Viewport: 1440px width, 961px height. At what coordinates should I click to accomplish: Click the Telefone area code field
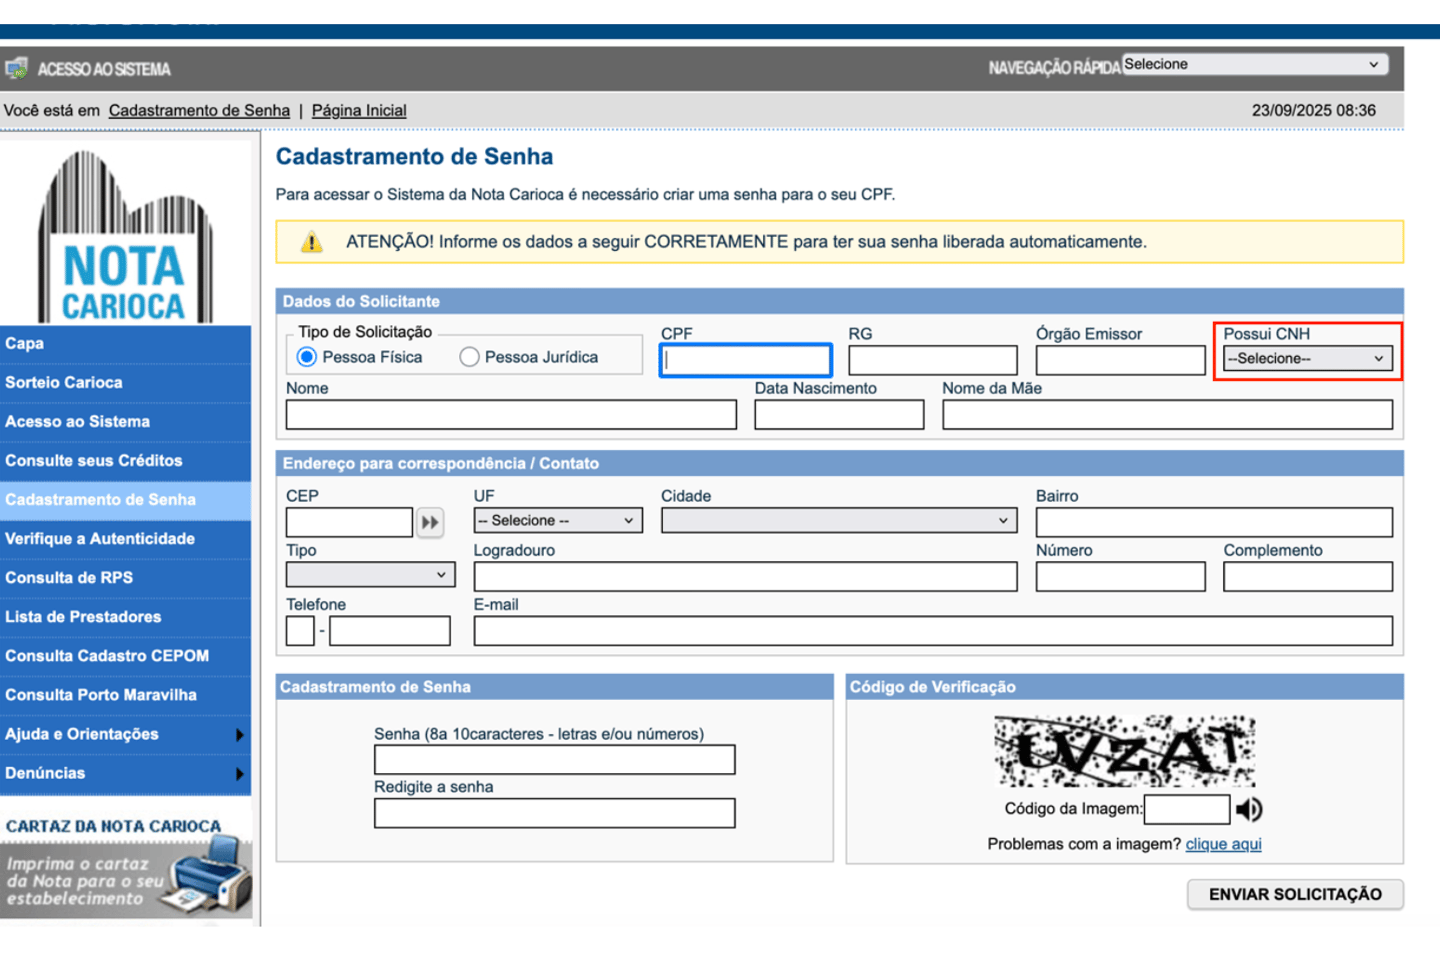(300, 631)
